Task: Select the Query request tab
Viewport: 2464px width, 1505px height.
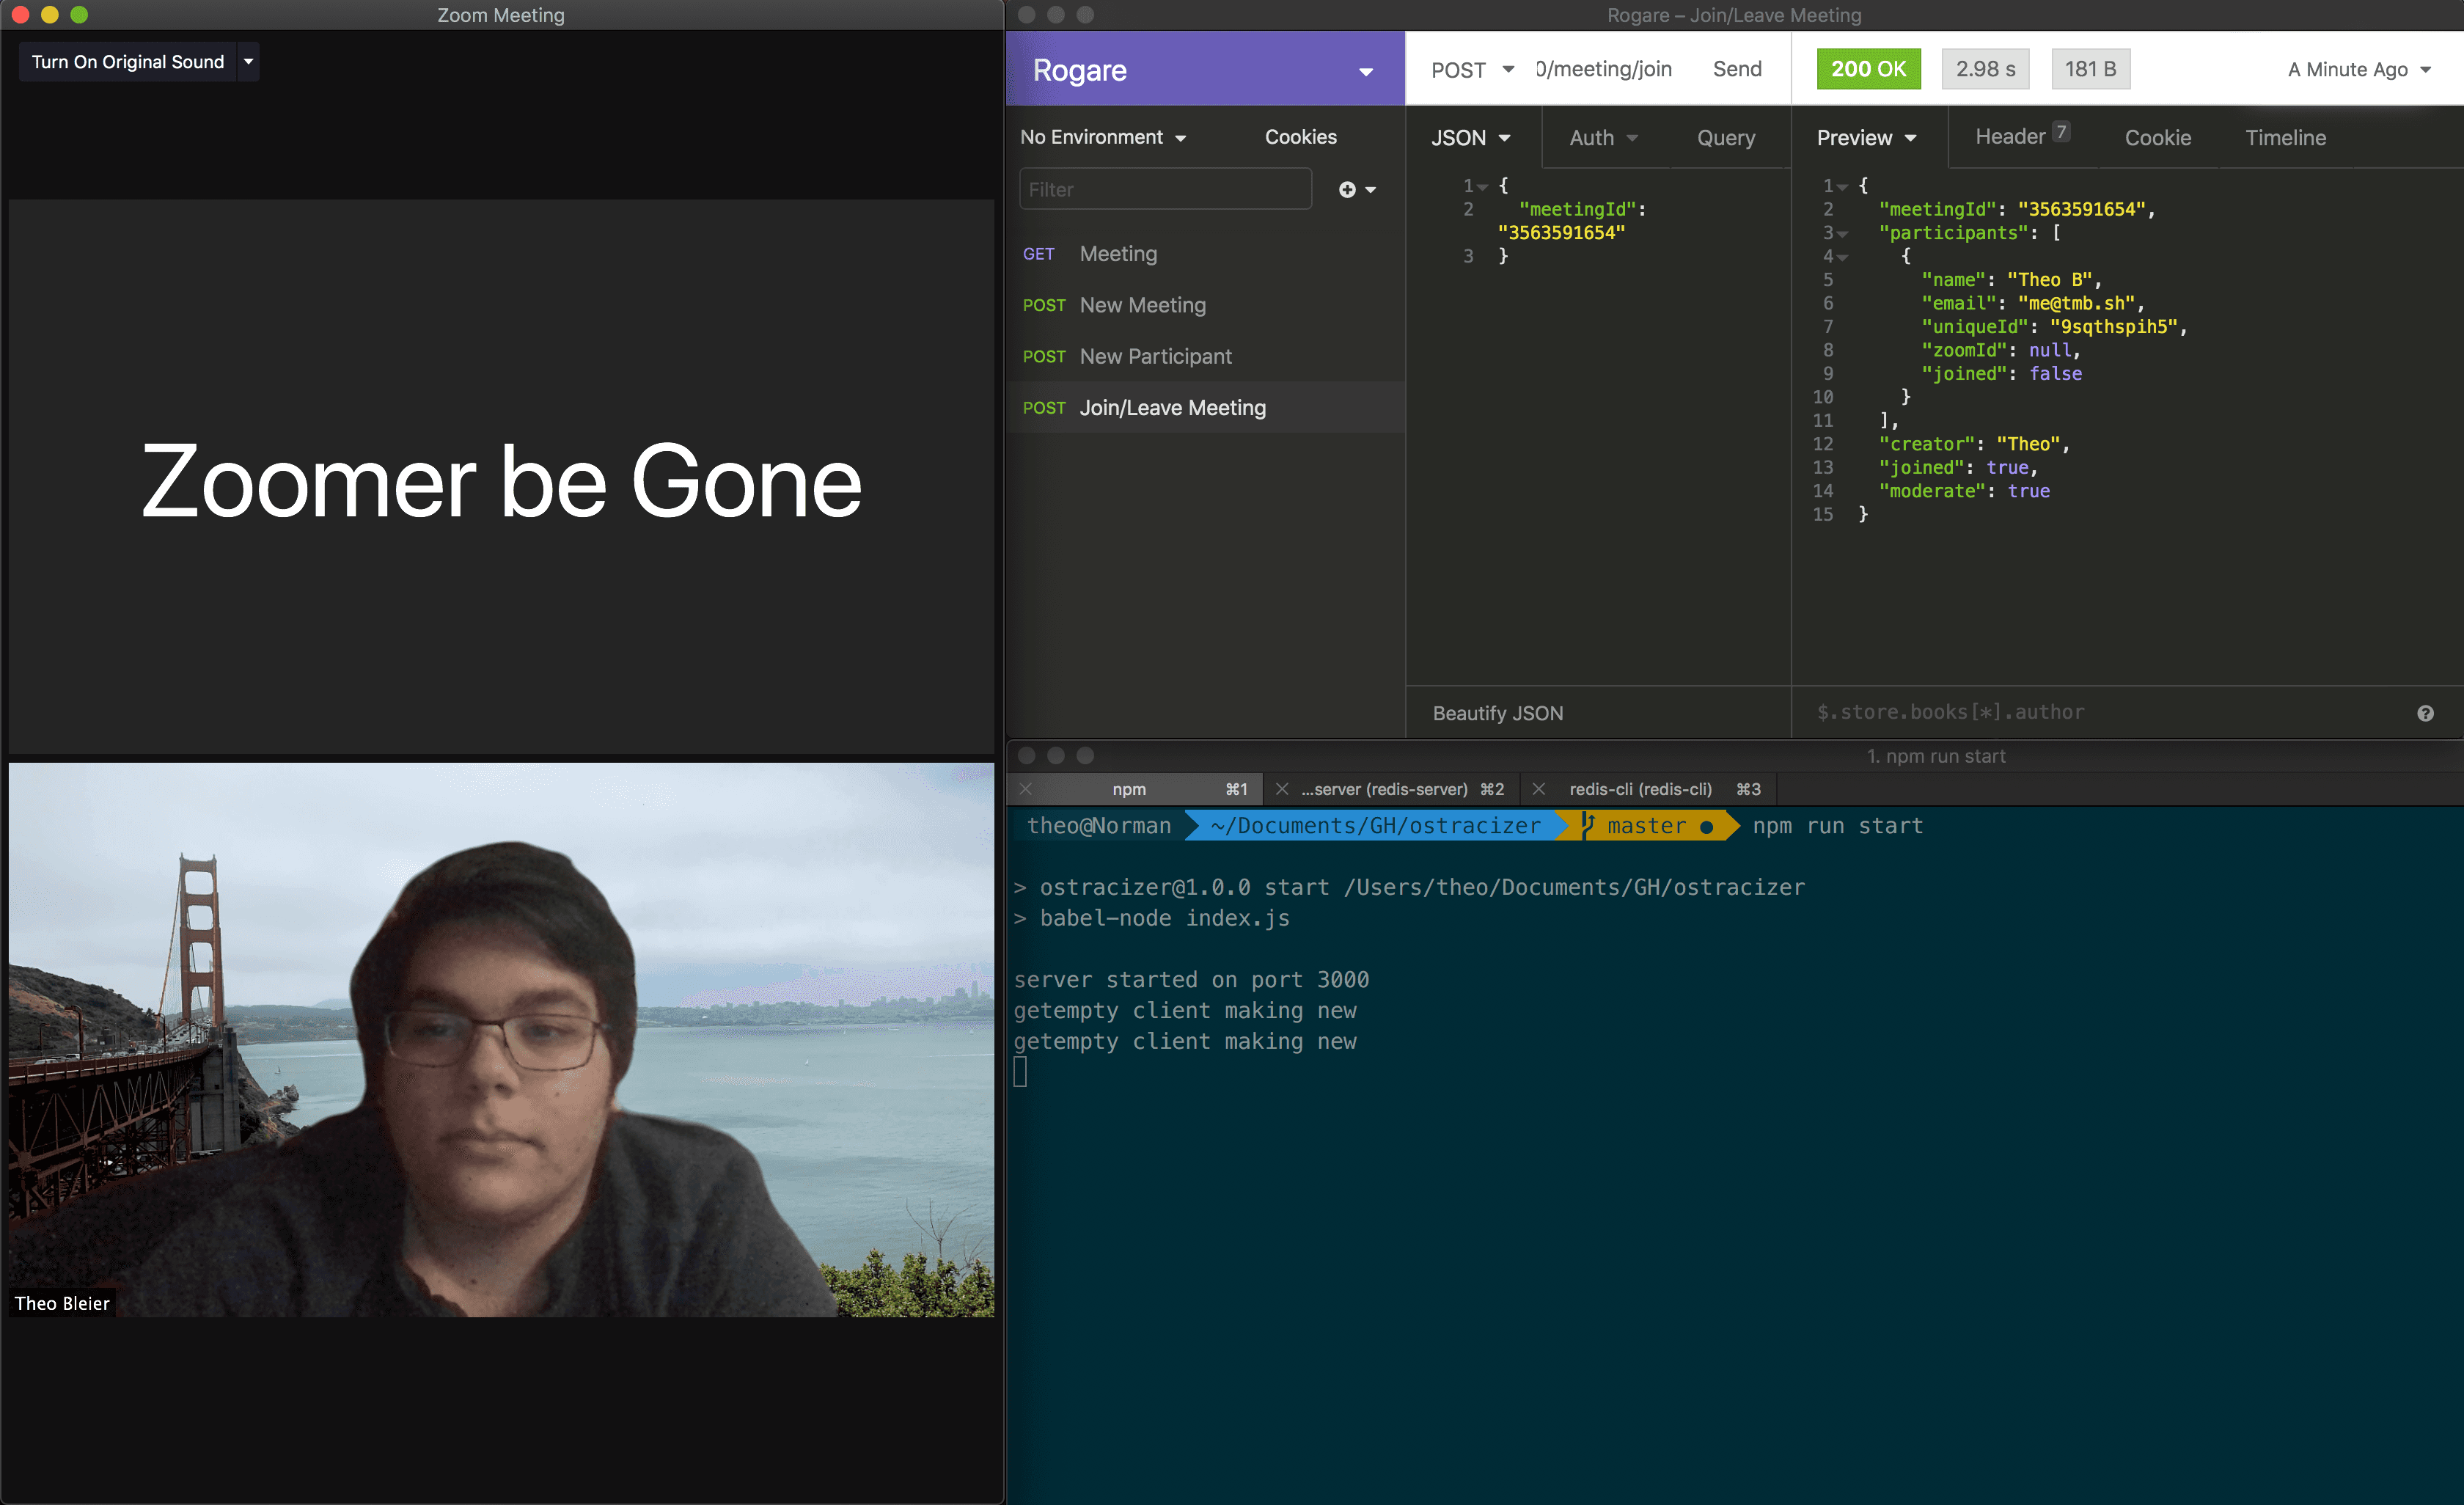Action: pos(1725,138)
